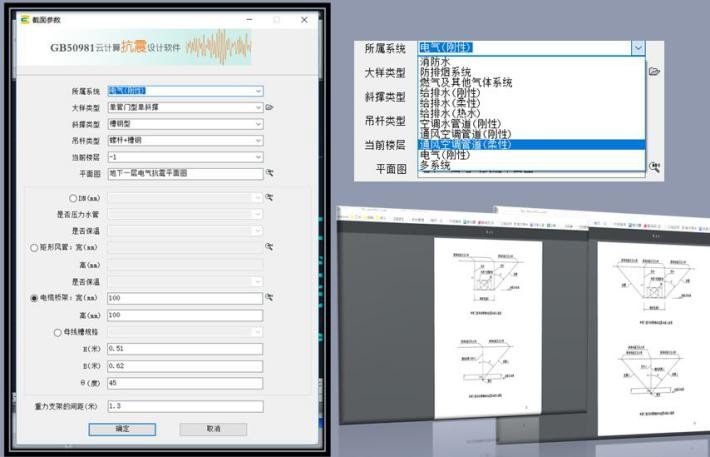Select the 矩形风管 radio button
Screen dimensions: 710x457
coord(34,248)
